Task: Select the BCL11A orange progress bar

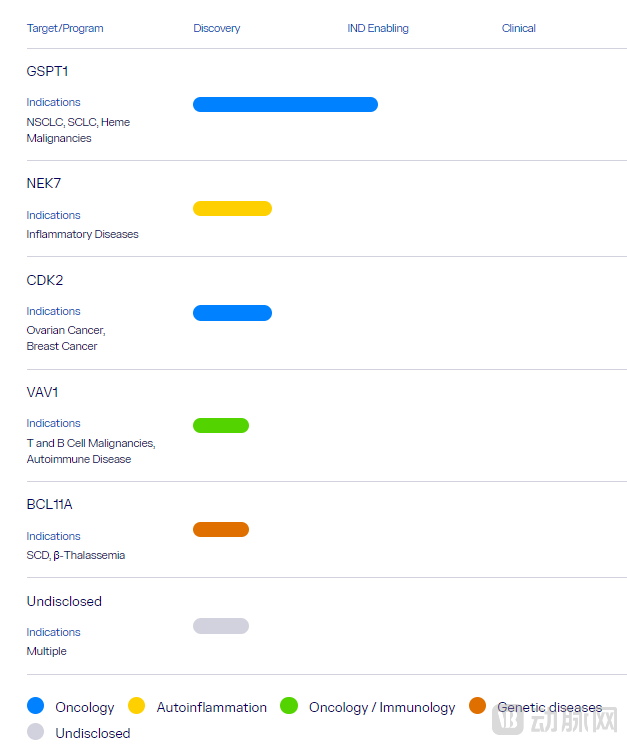Action: click(x=221, y=530)
